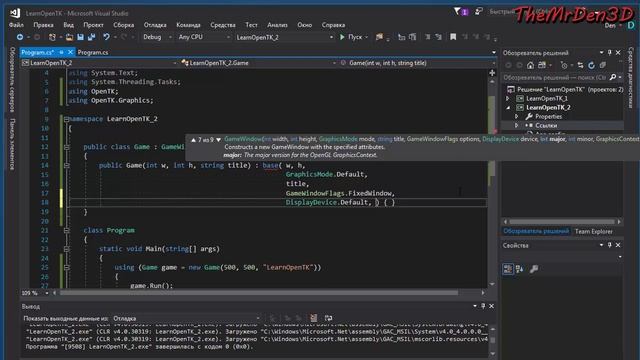Click Sync with Active Document icon
The width and height of the screenshot is (640, 360).
(580, 65)
